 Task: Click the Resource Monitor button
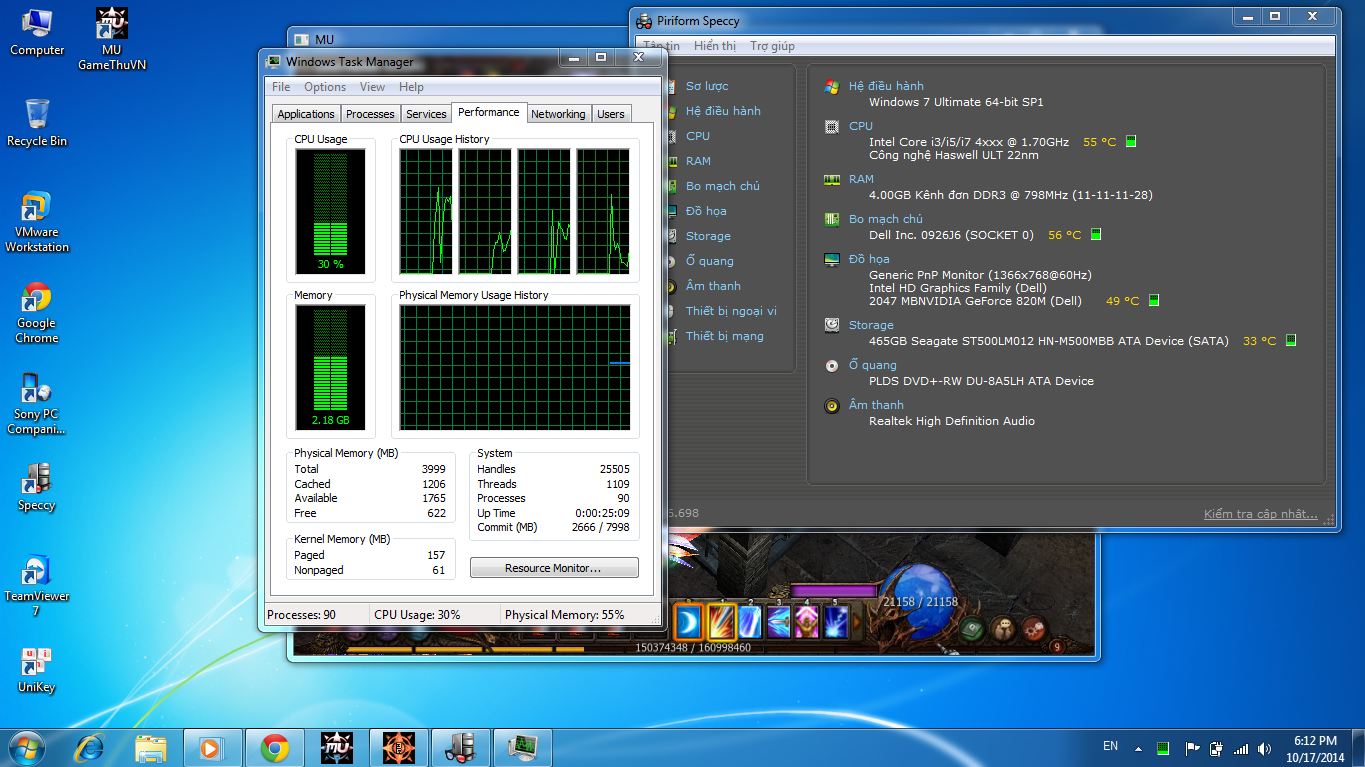[554, 568]
